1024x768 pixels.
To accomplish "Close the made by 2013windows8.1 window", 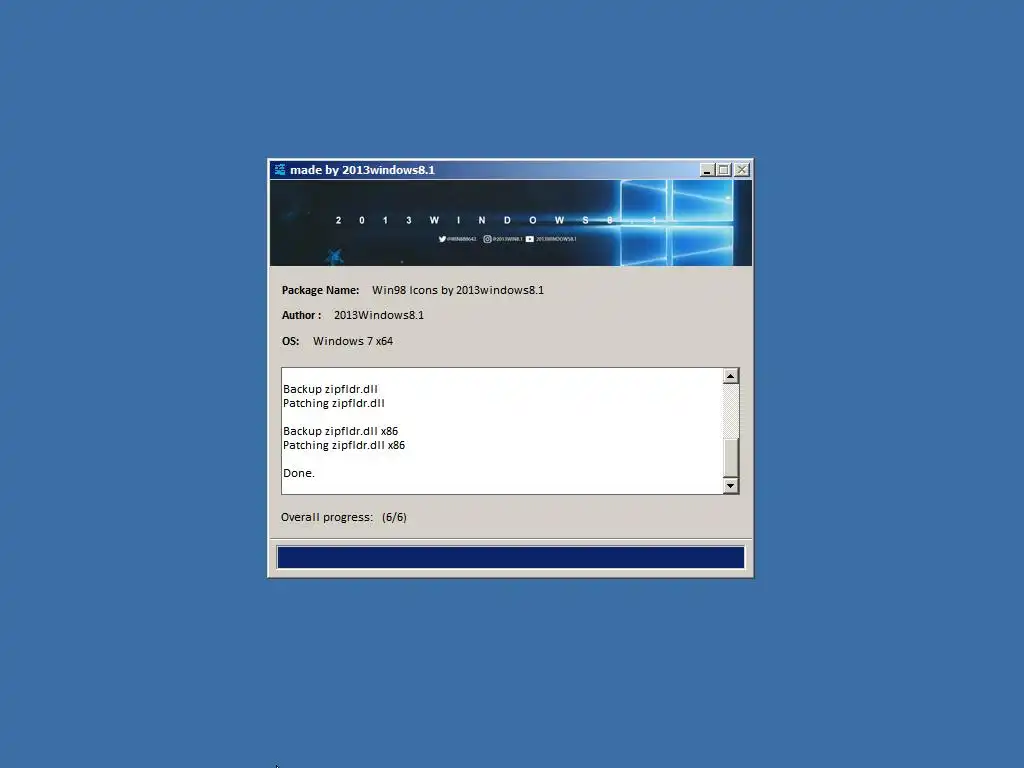I will pos(742,170).
